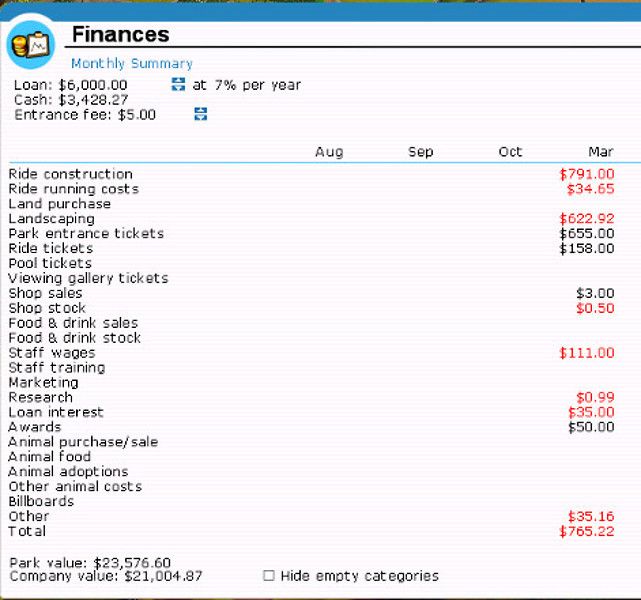This screenshot has width=641, height=600.
Task: Click the Total row label
Action: [x=27, y=531]
